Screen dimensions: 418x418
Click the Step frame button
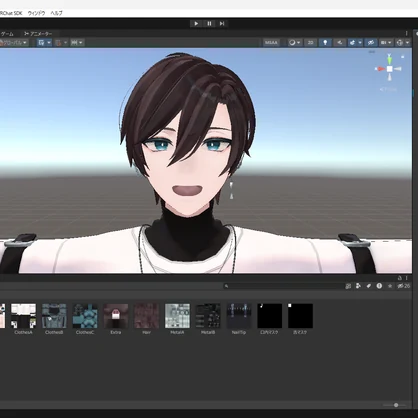pyautogui.click(x=222, y=23)
